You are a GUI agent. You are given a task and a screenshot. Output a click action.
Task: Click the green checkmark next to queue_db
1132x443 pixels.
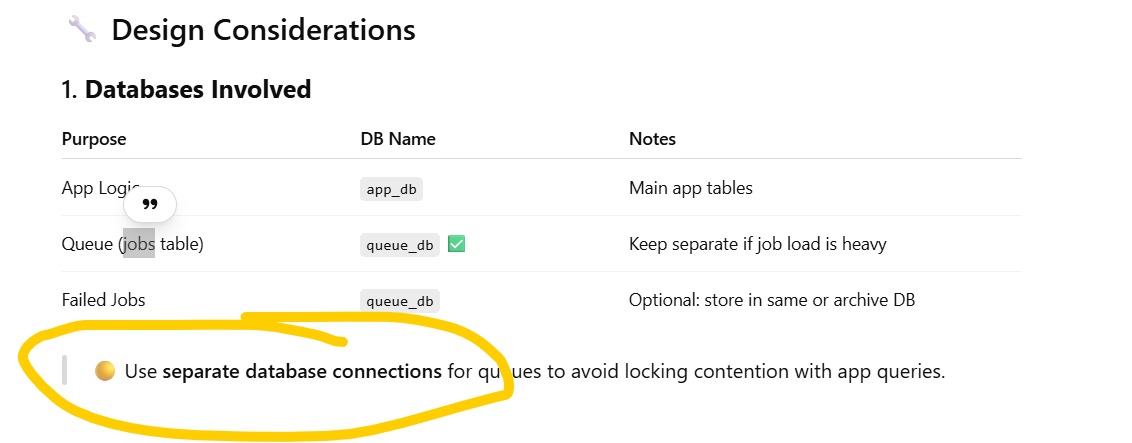456,244
